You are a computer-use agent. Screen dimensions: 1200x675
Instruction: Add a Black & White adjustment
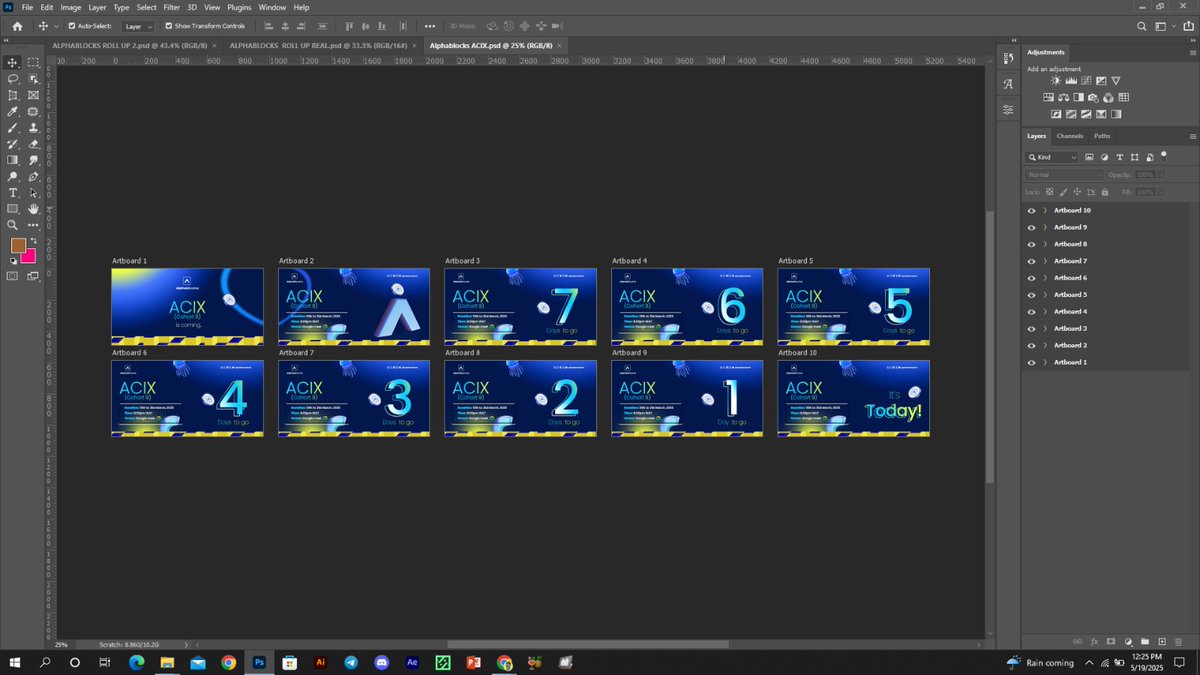point(1079,97)
